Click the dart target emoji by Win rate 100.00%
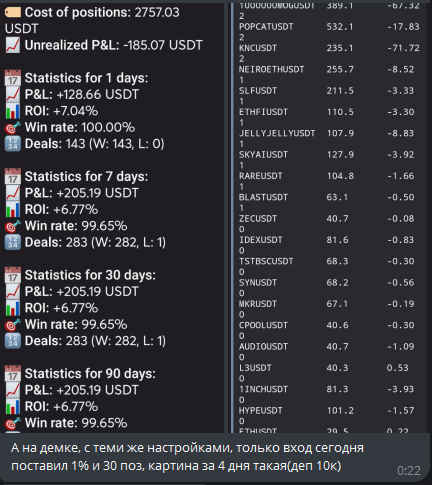 pos(13,127)
